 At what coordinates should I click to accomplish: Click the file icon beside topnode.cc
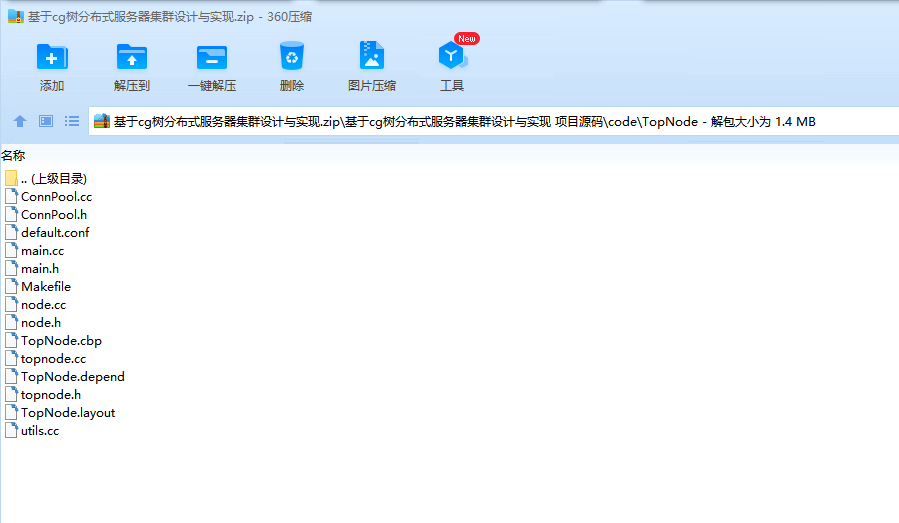pyautogui.click(x=11, y=358)
